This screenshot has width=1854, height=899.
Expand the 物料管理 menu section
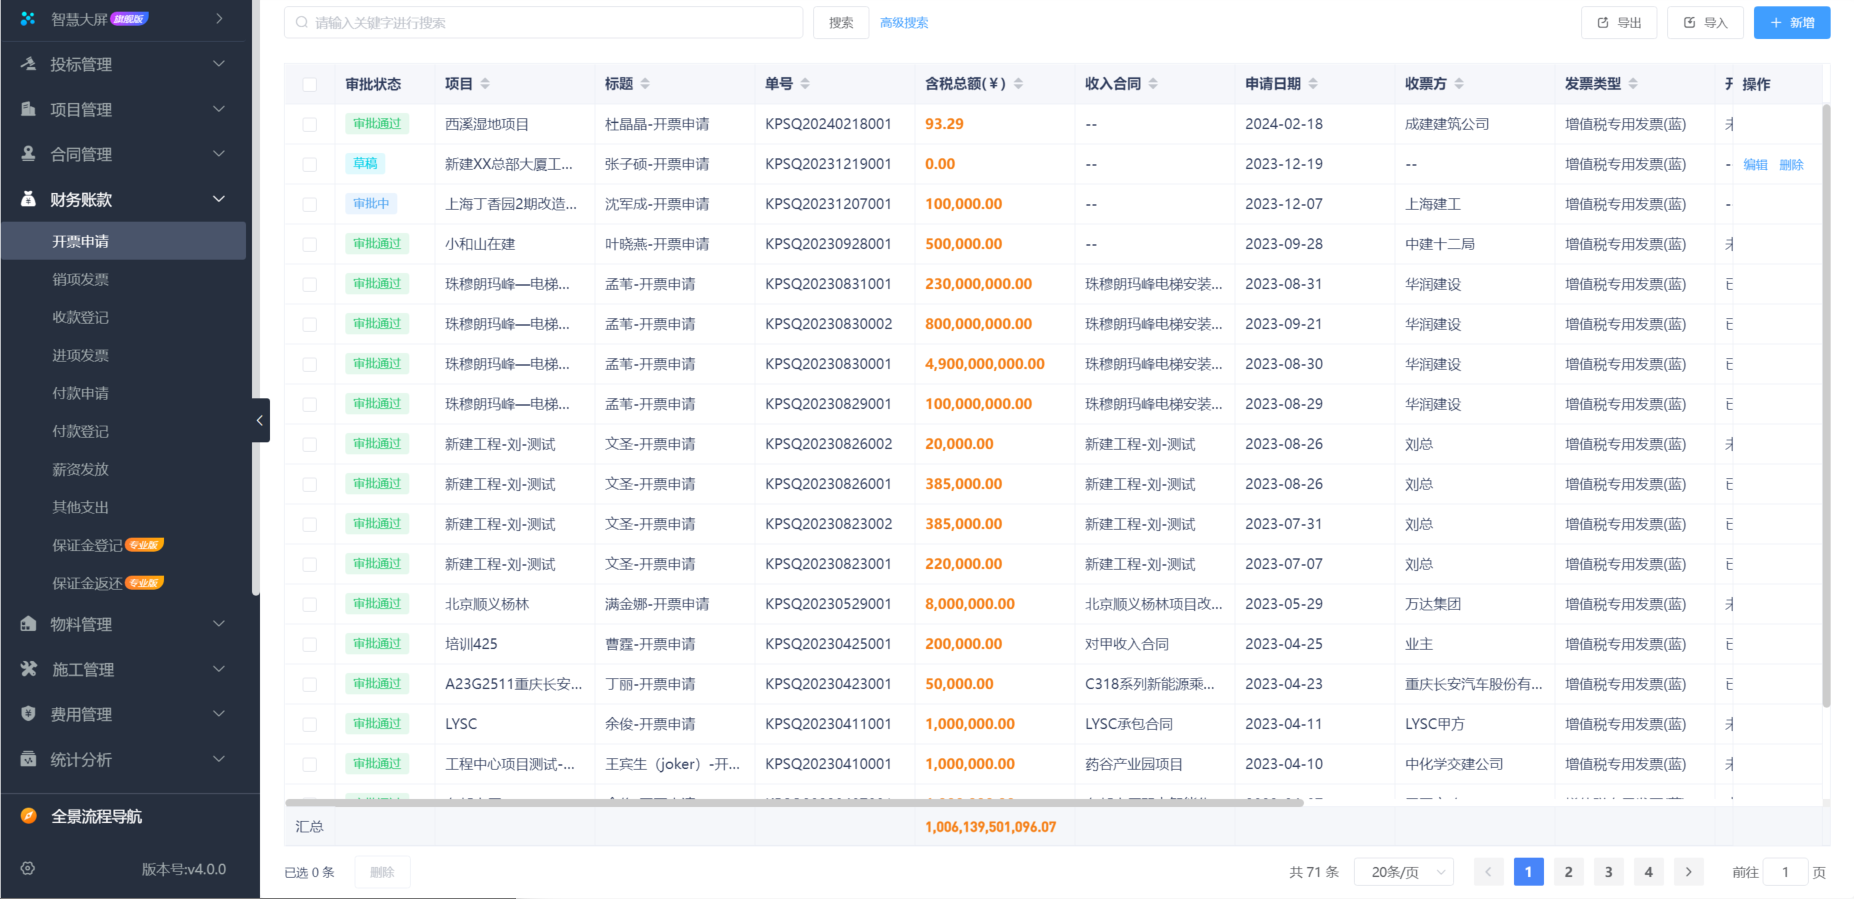219,624
